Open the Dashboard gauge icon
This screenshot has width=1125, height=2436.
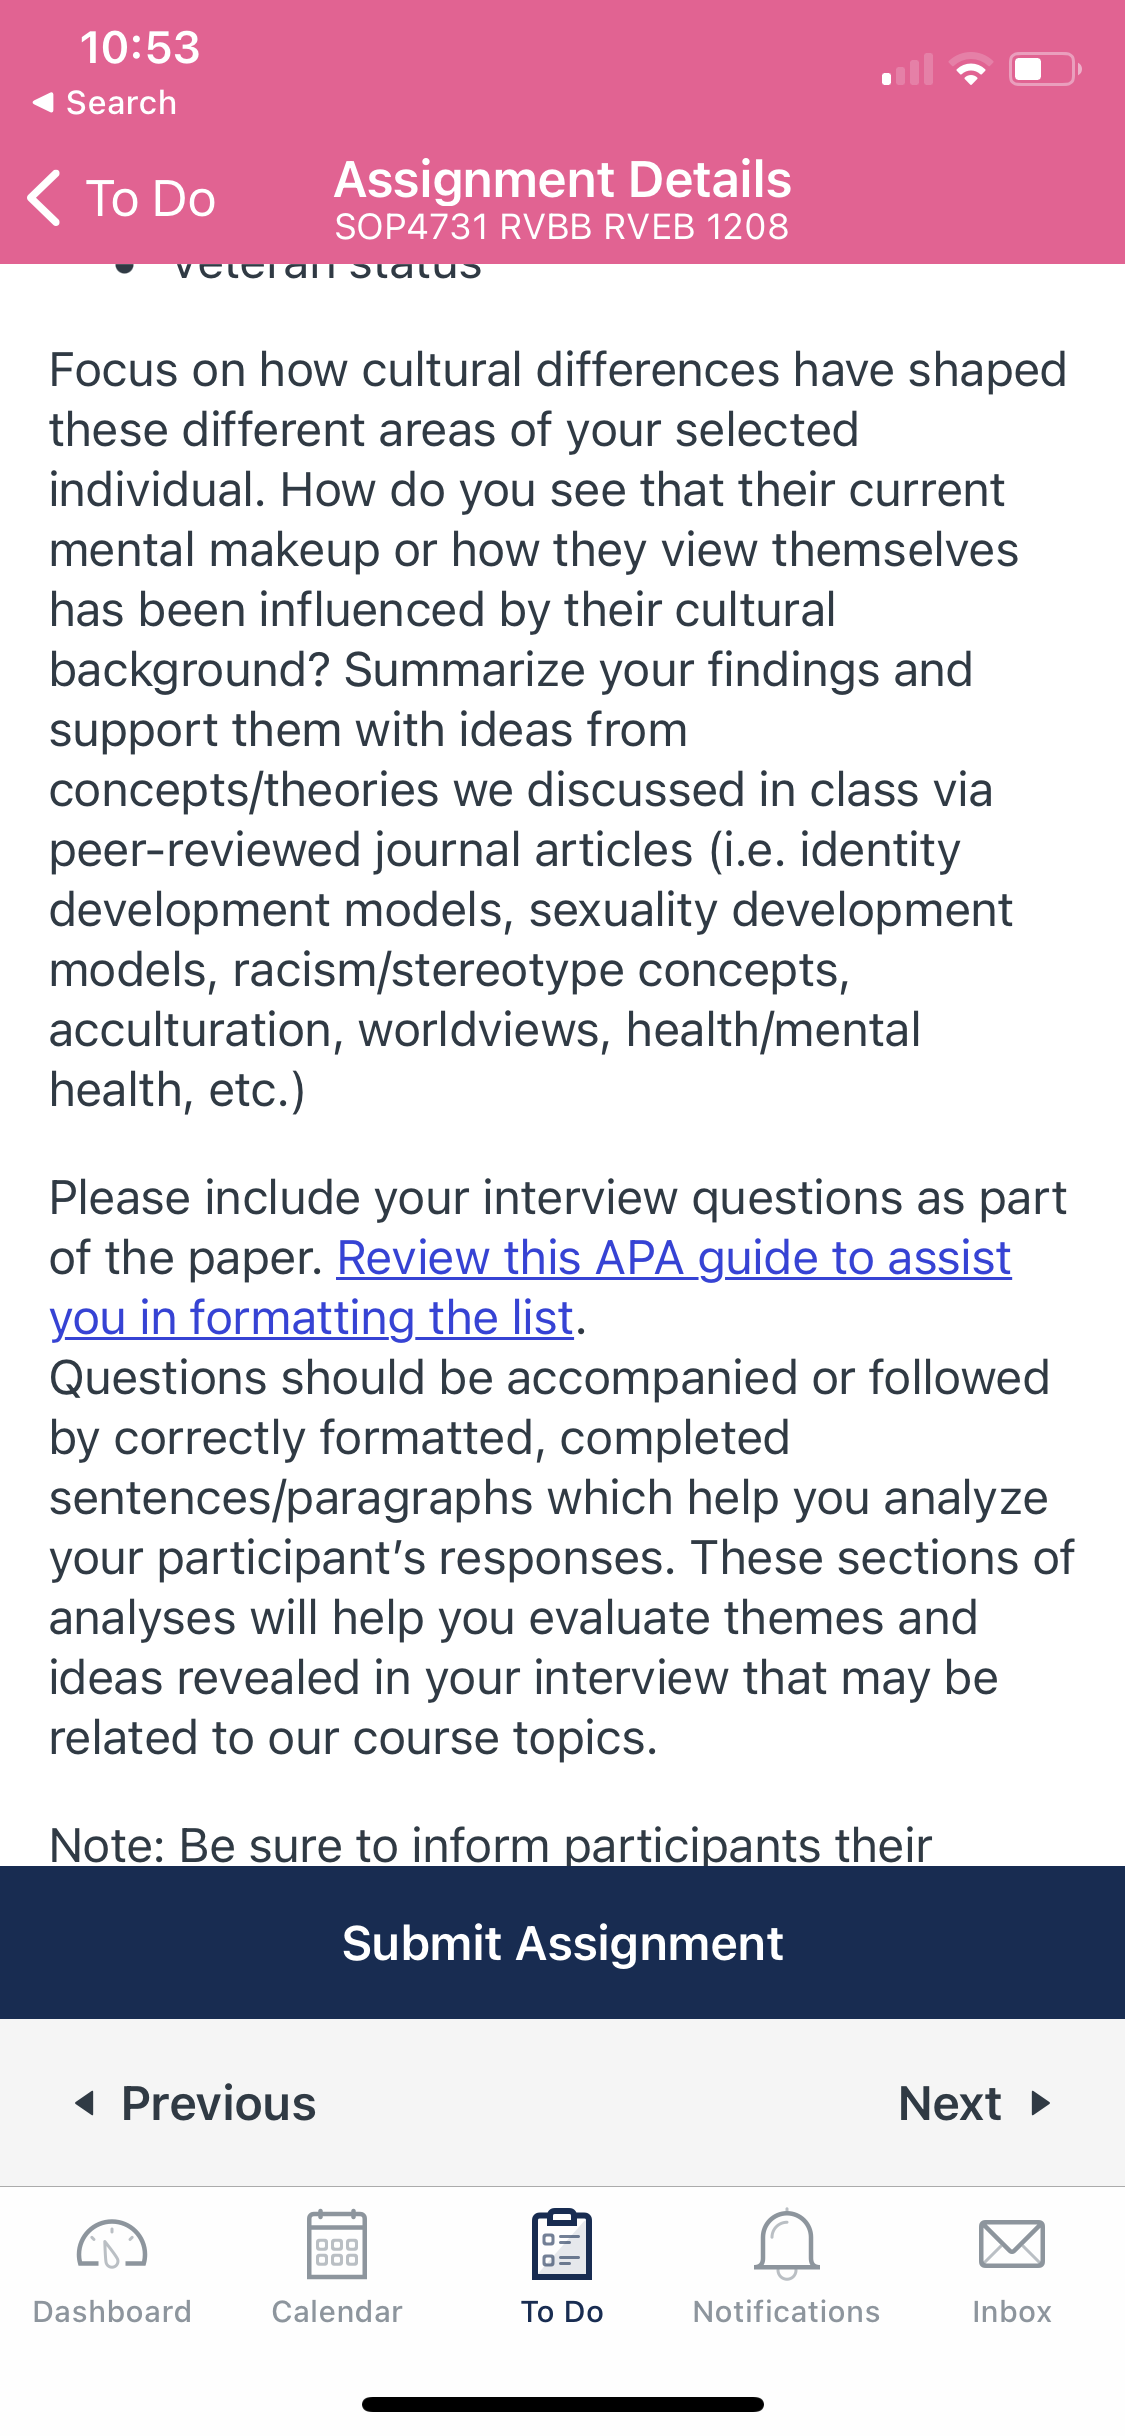(112, 2245)
